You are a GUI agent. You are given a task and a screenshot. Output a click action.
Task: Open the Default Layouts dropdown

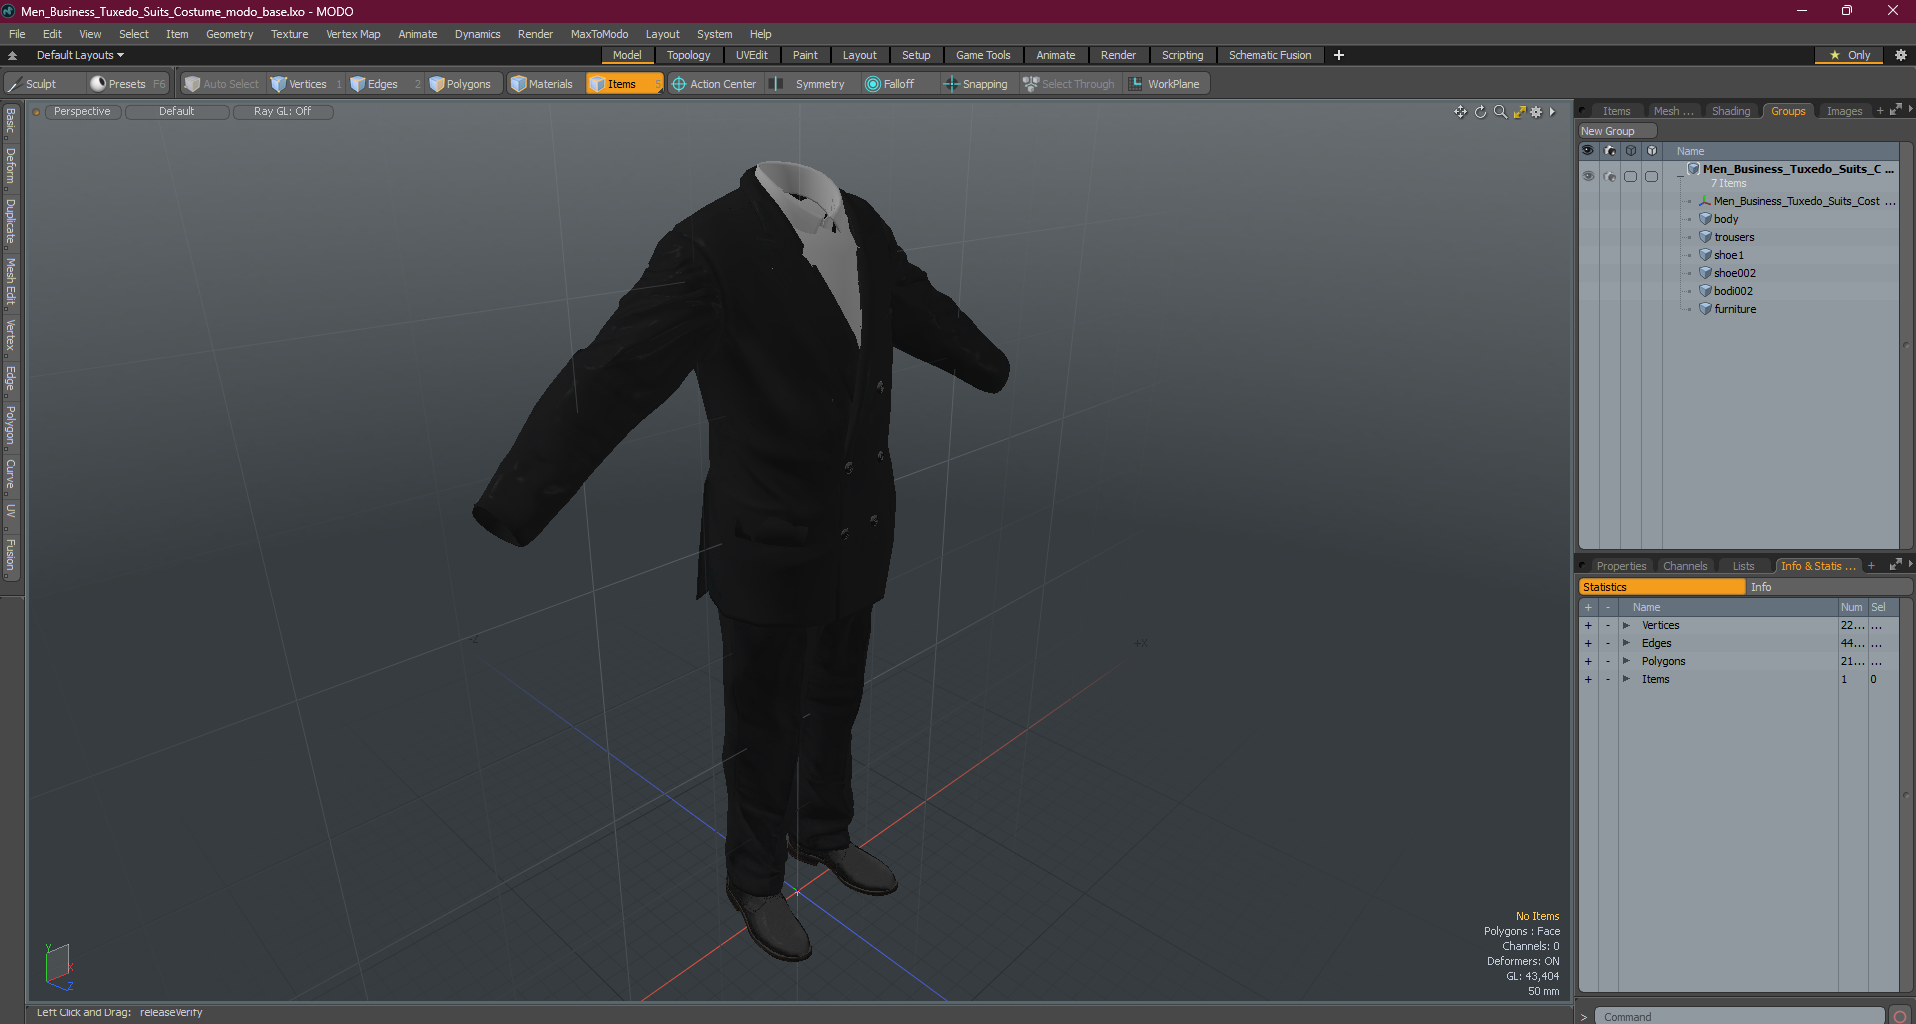(80, 55)
